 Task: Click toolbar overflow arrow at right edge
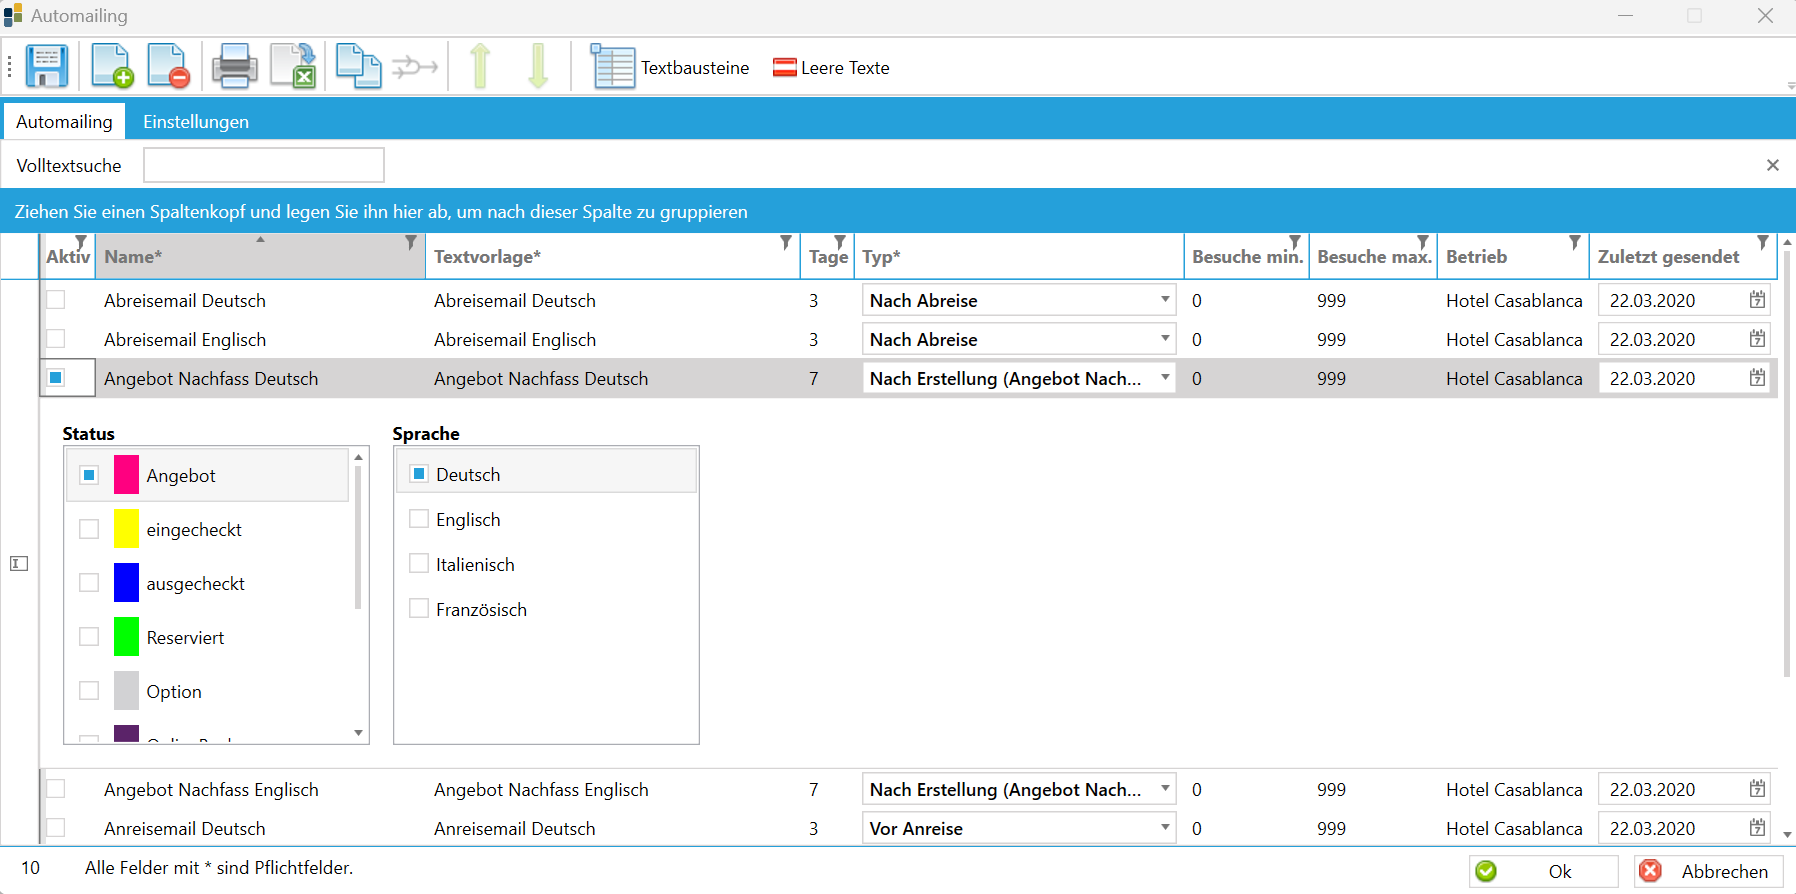point(1791,87)
